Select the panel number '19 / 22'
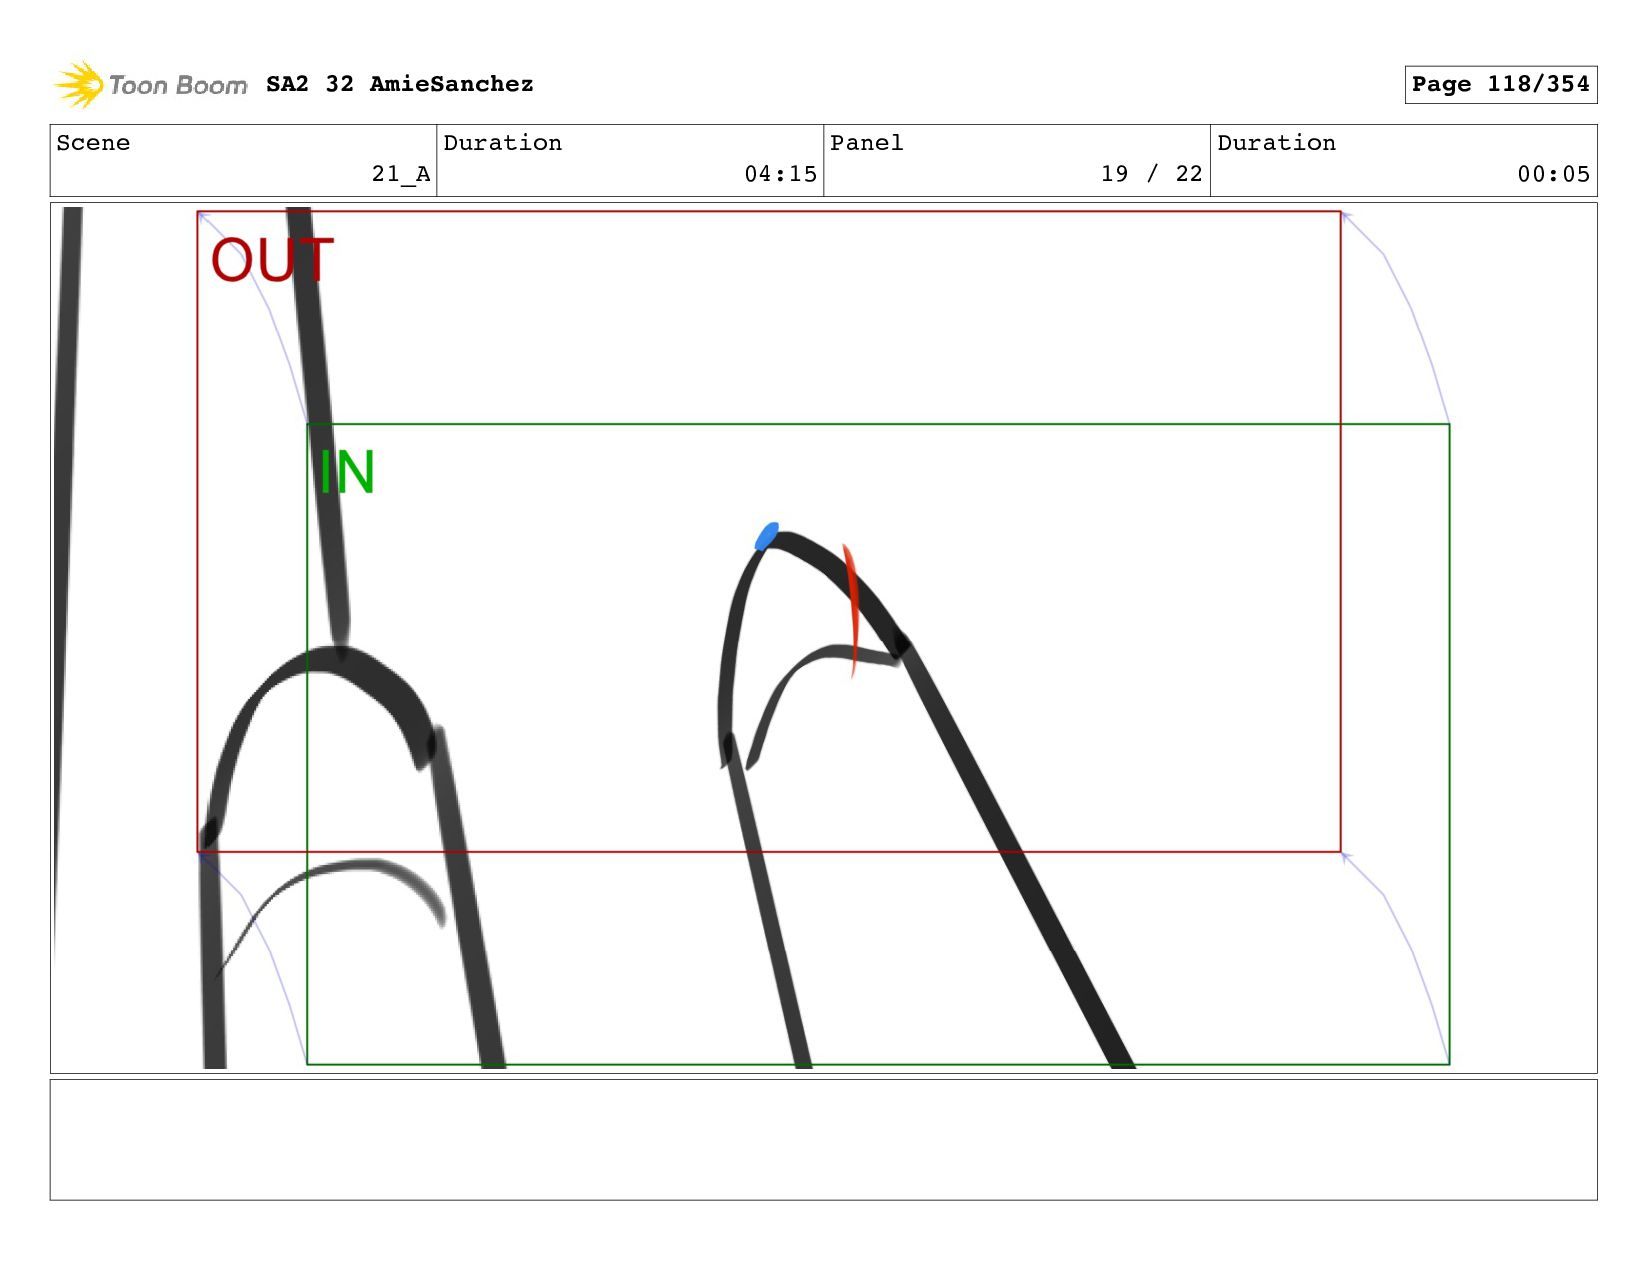The width and height of the screenshot is (1650, 1275). 1152,174
